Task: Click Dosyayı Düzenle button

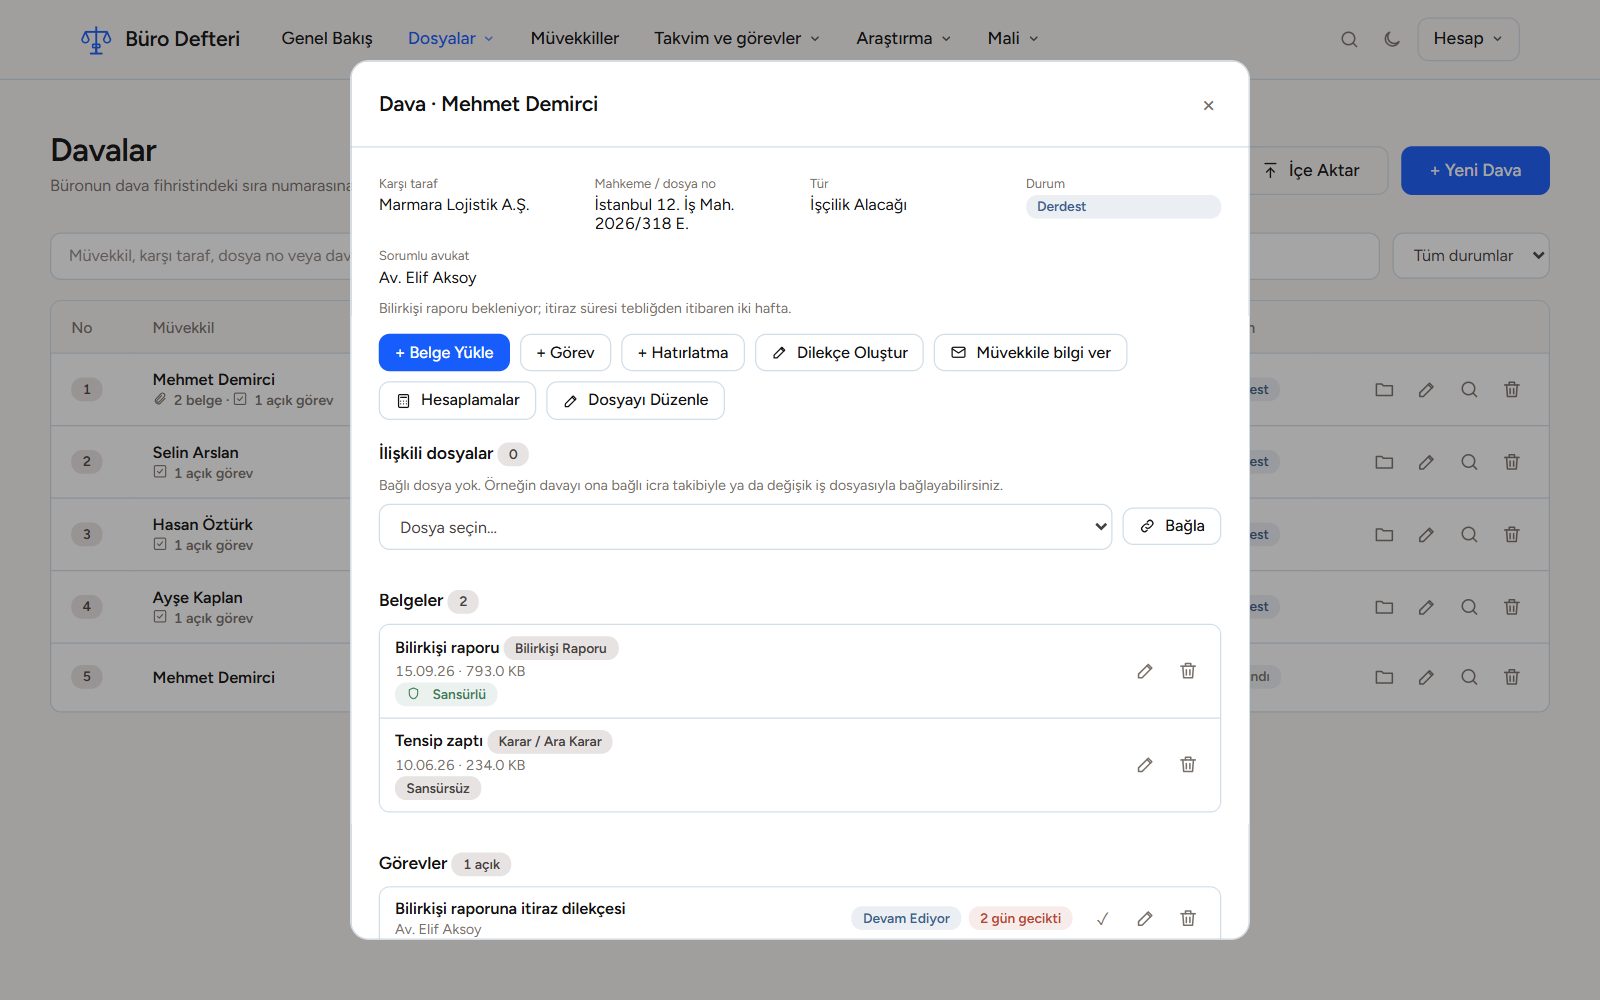Action: click(635, 400)
